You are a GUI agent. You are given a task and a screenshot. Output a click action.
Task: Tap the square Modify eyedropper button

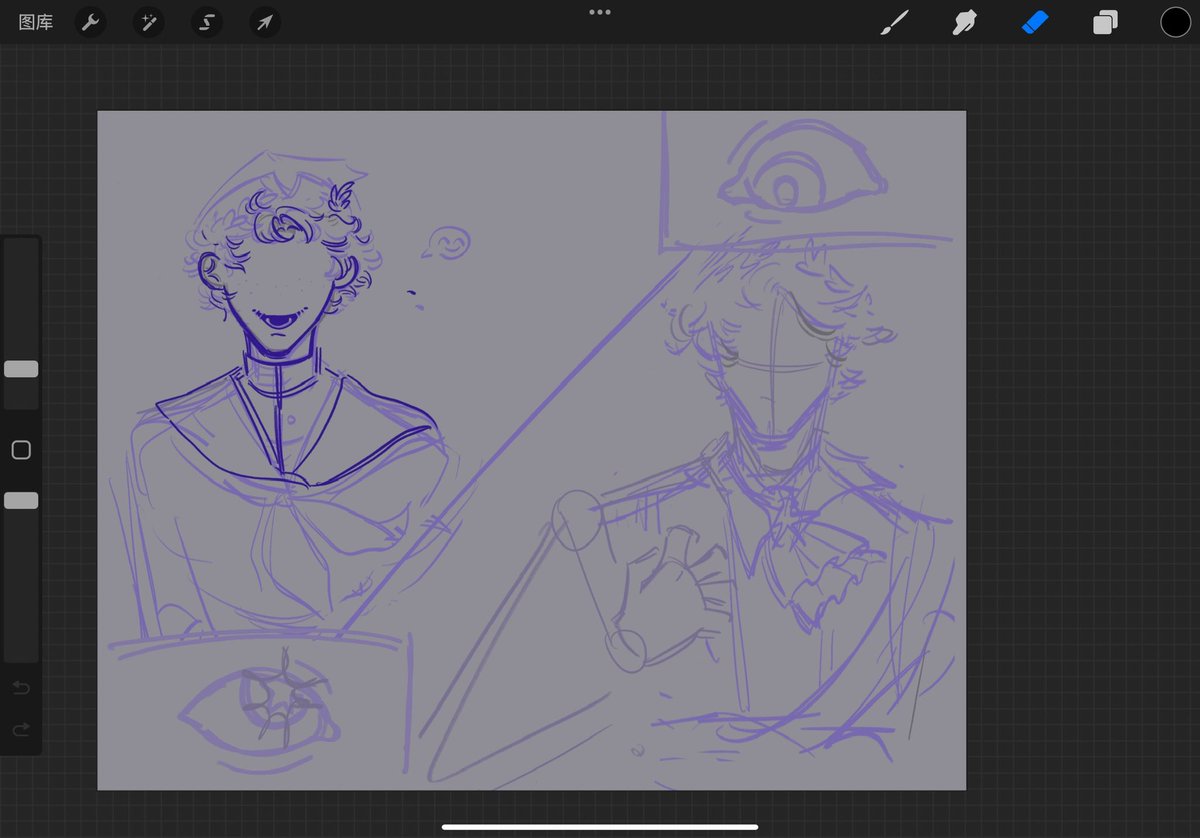(21, 450)
